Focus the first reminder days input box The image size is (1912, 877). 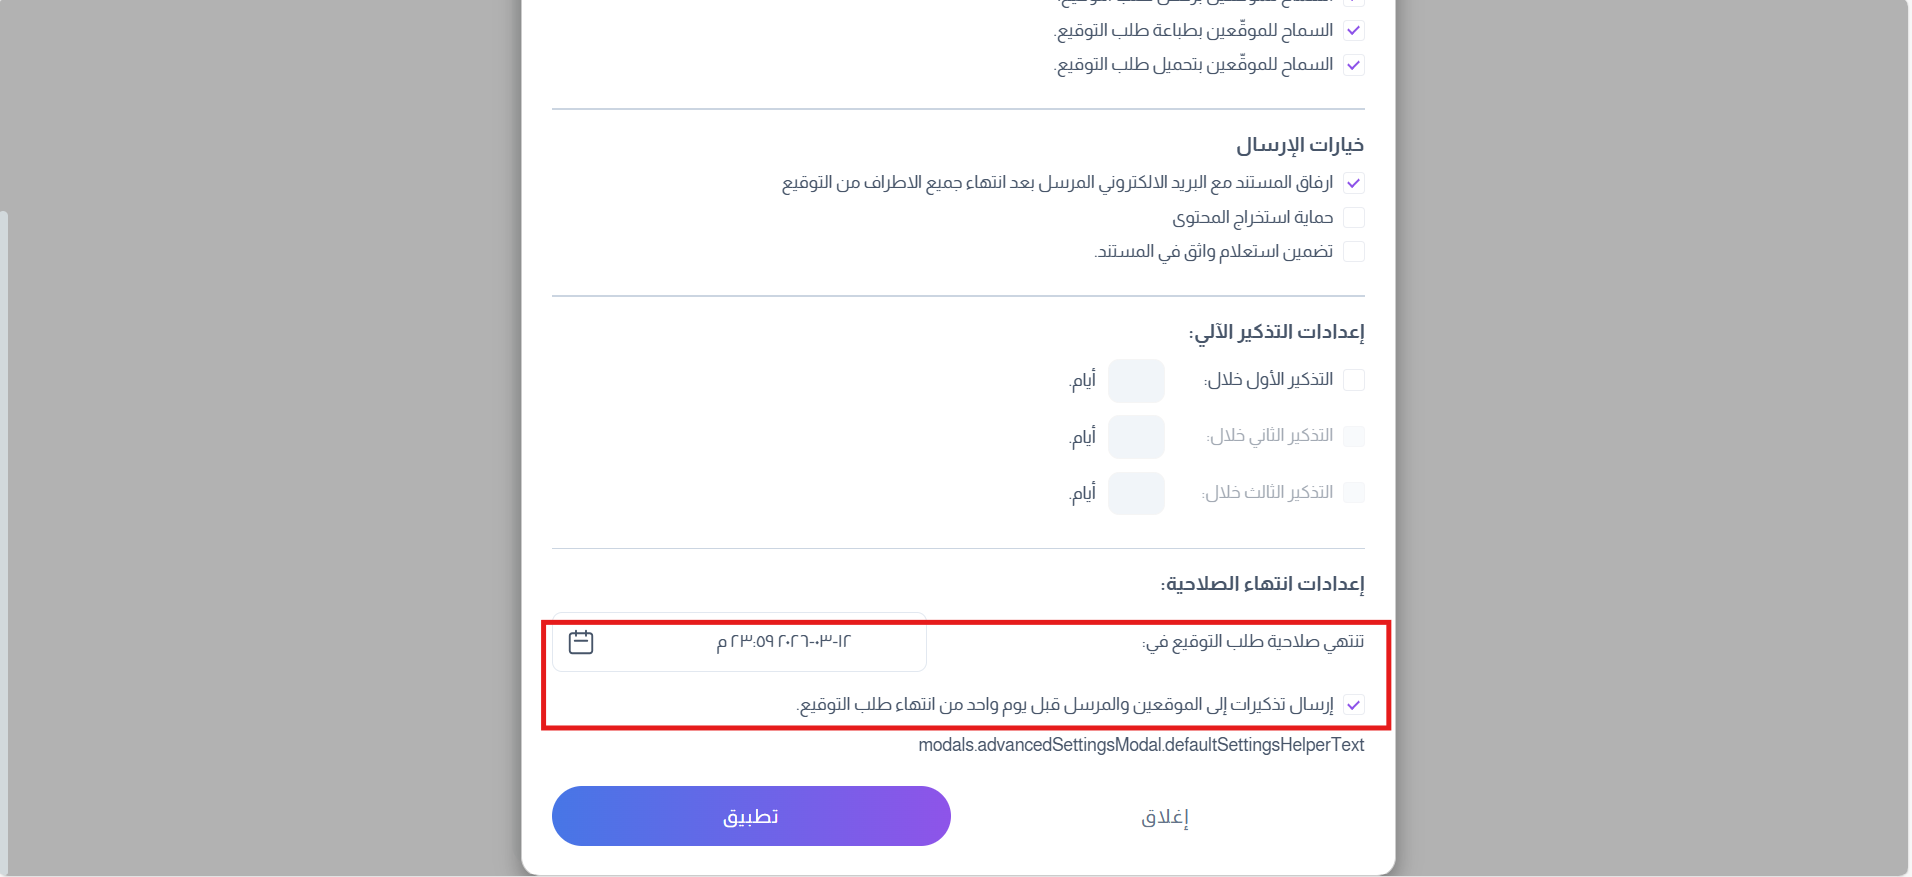tap(1136, 381)
